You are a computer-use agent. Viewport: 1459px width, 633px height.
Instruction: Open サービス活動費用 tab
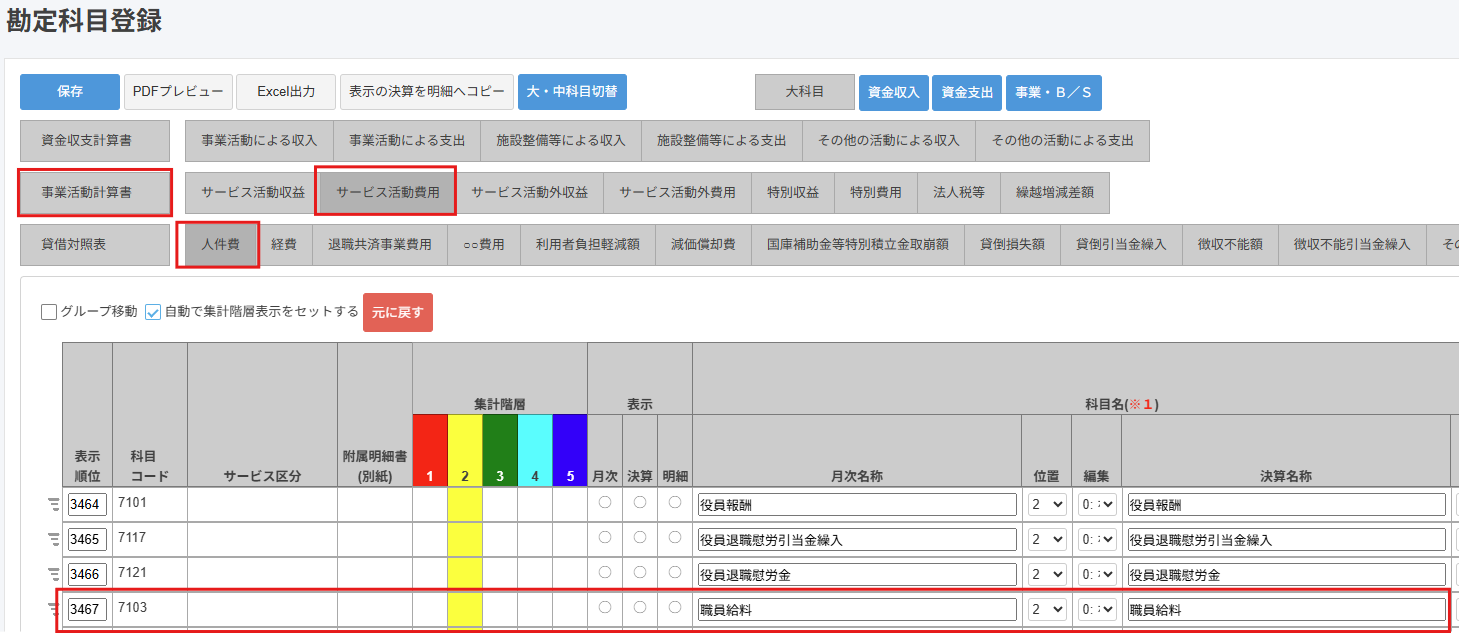388,193
